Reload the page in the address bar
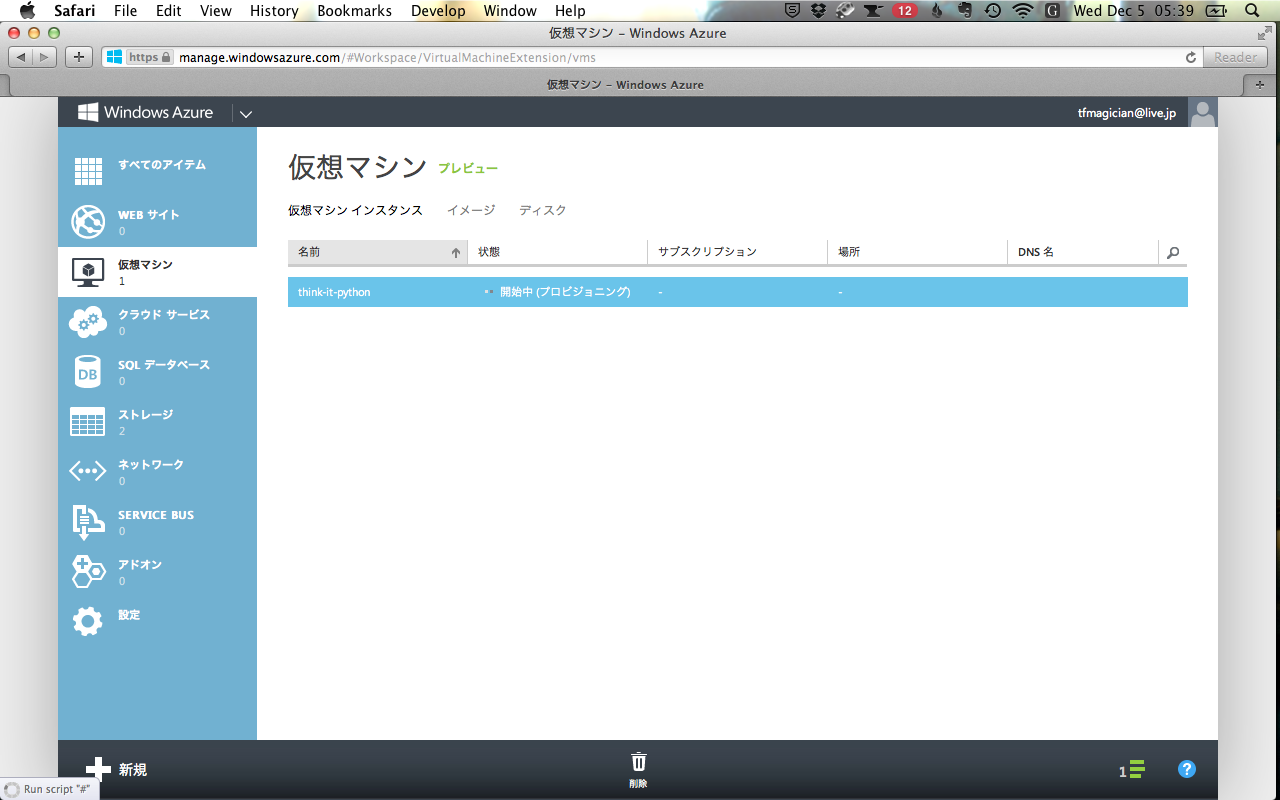 1190,58
